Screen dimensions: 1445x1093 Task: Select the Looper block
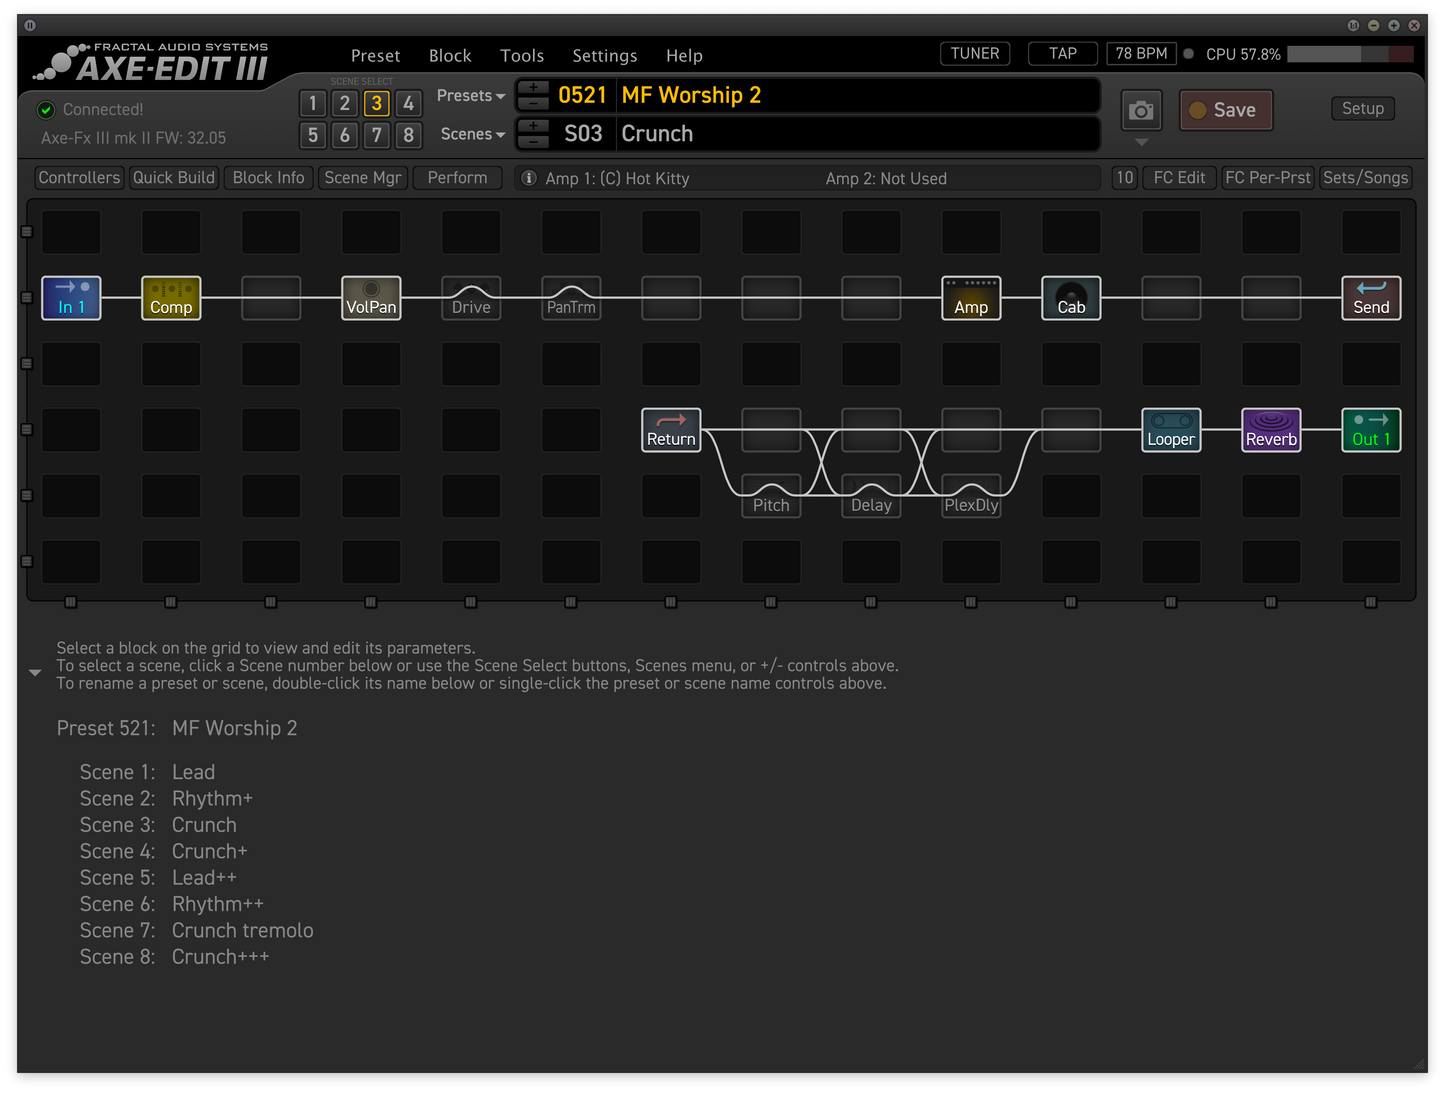[x=1171, y=430]
